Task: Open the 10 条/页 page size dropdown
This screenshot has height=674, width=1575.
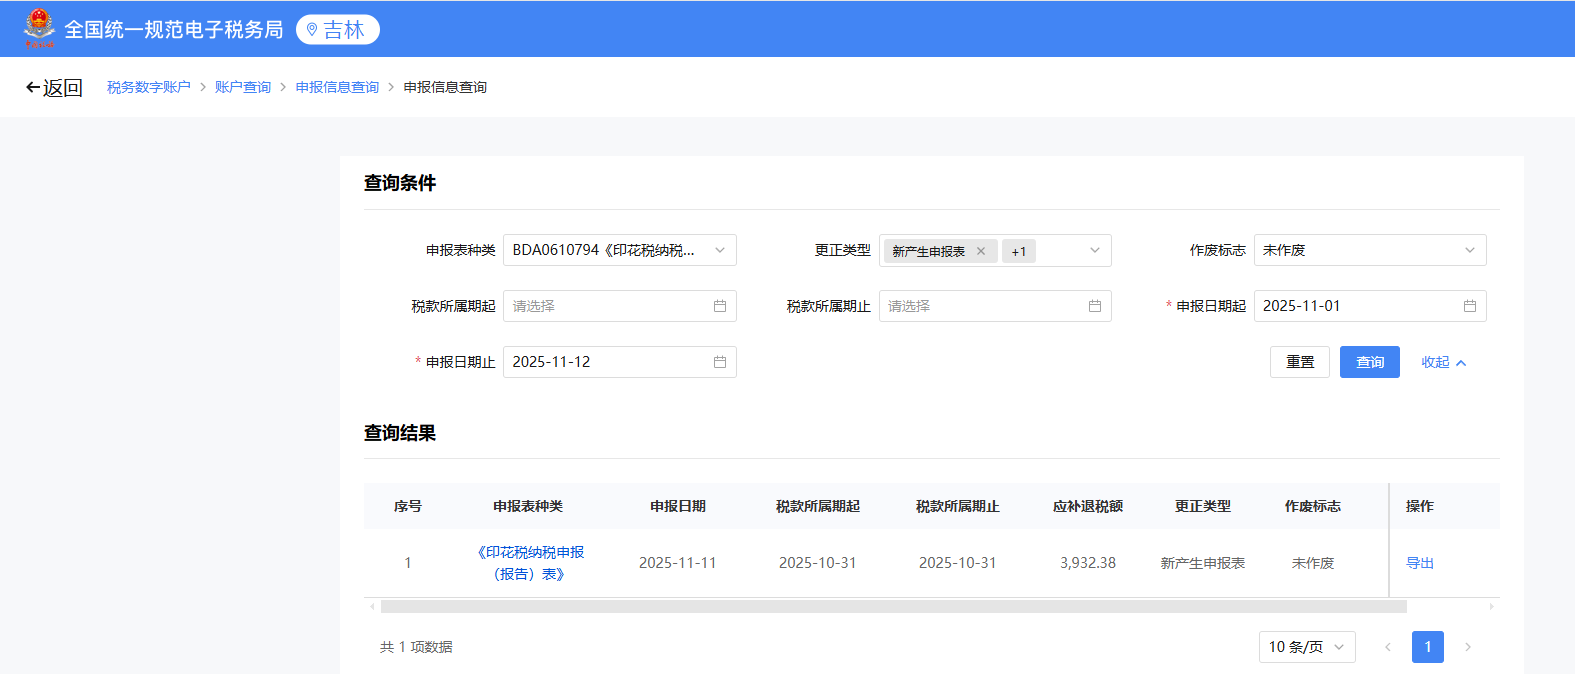Action: tap(1307, 647)
